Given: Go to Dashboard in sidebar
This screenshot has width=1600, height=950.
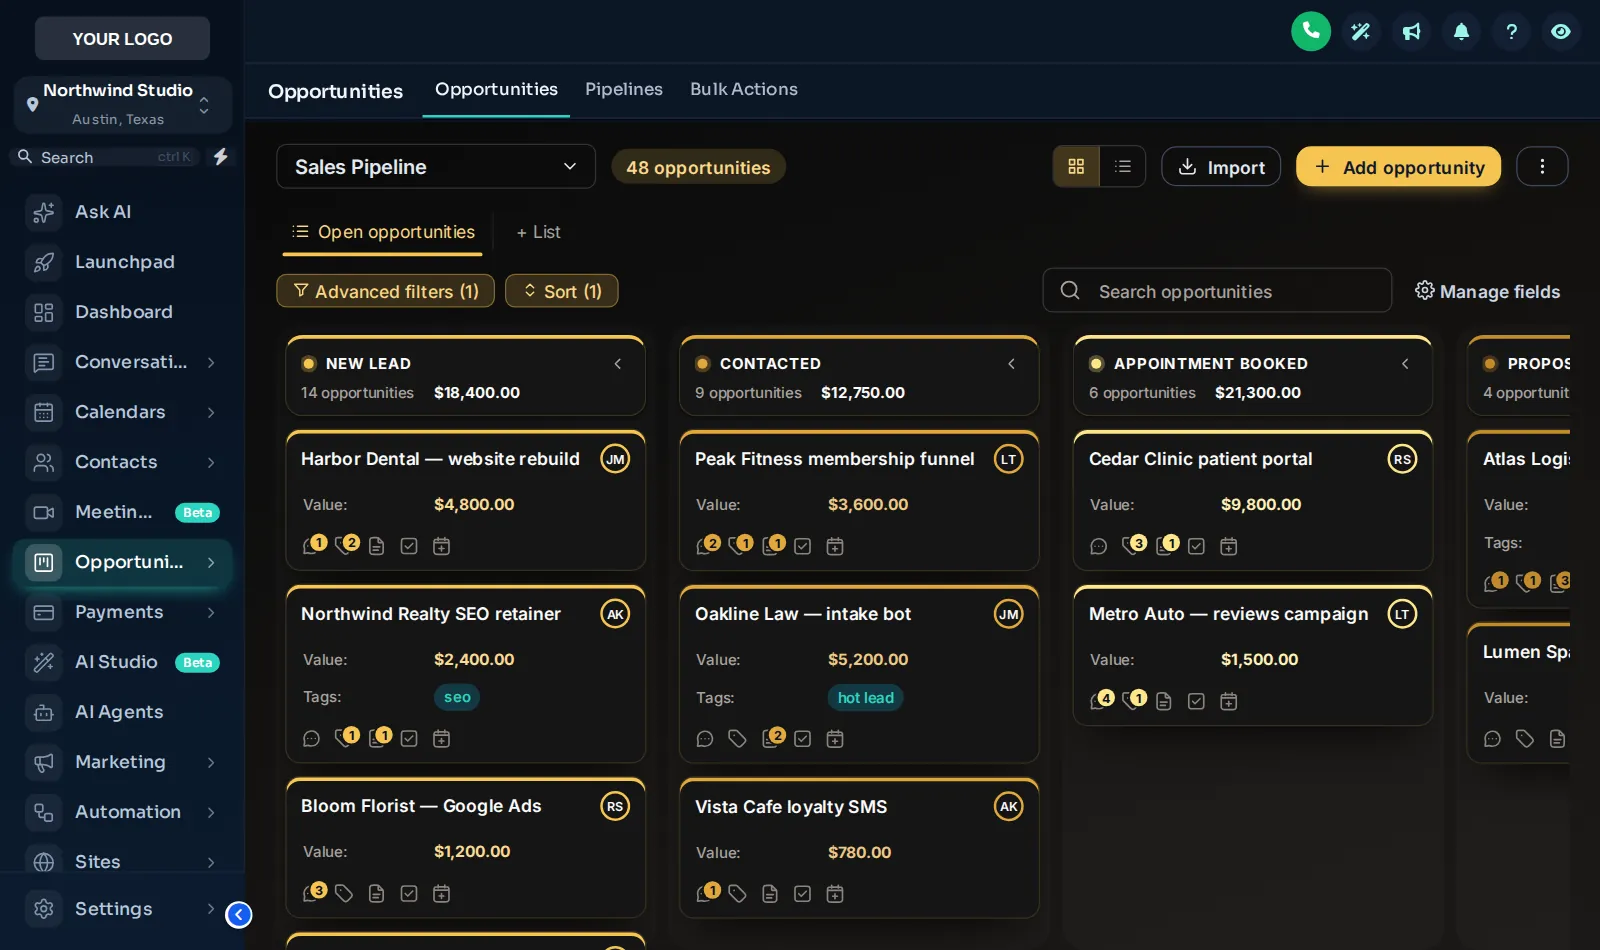Looking at the screenshot, I should pos(123,312).
